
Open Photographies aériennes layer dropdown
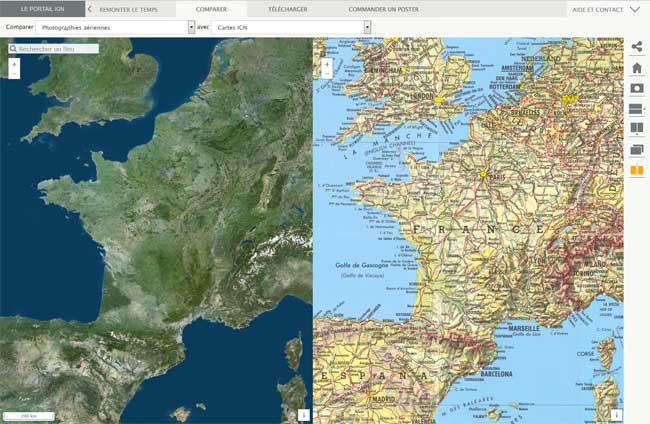(191, 27)
